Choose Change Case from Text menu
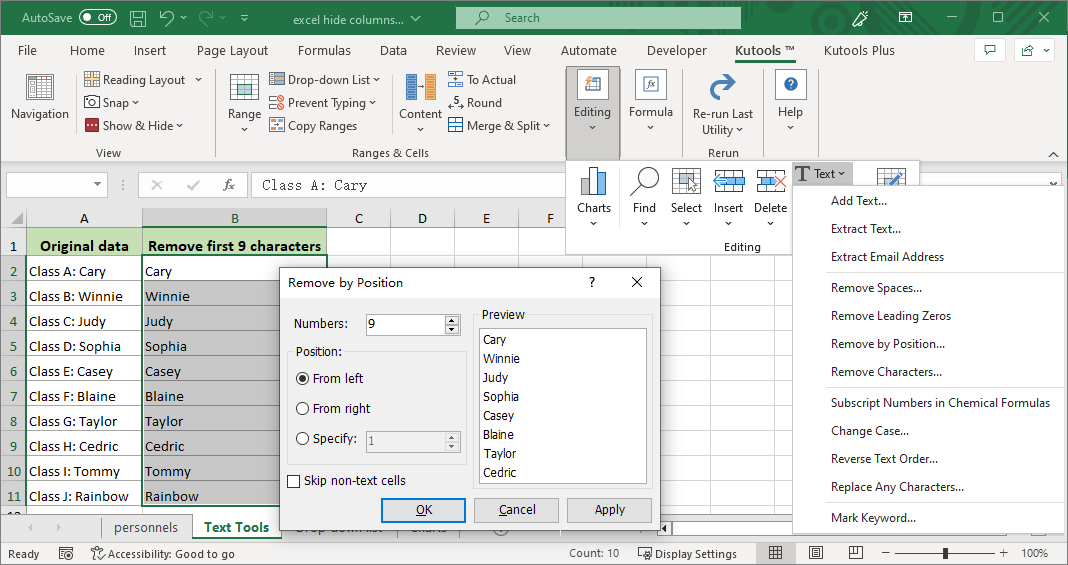Image resolution: width=1068 pixels, height=565 pixels. pos(870,431)
